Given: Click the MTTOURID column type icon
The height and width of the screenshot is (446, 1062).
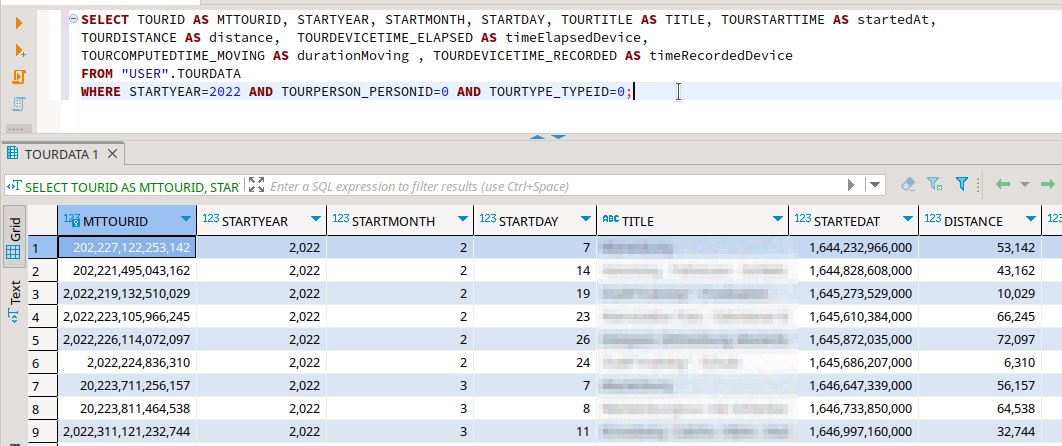Looking at the screenshot, I should pyautogui.click(x=72, y=219).
